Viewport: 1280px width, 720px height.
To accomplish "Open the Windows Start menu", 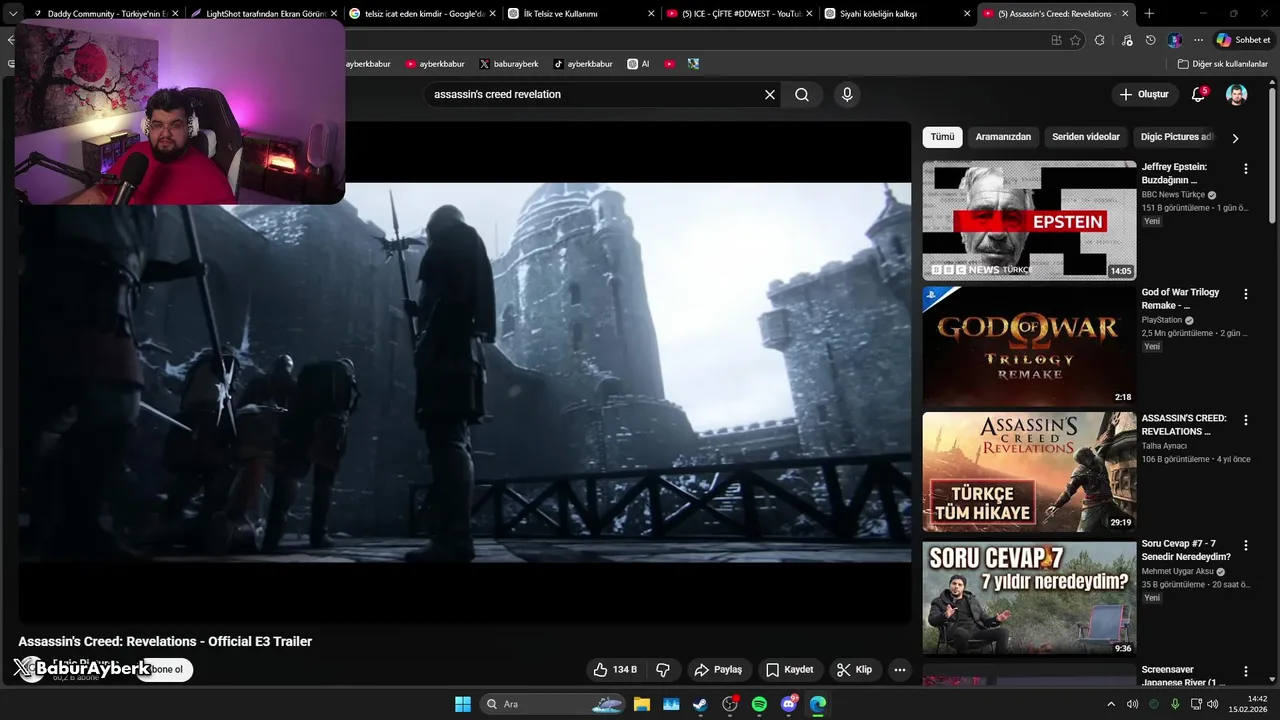I will pyautogui.click(x=463, y=704).
